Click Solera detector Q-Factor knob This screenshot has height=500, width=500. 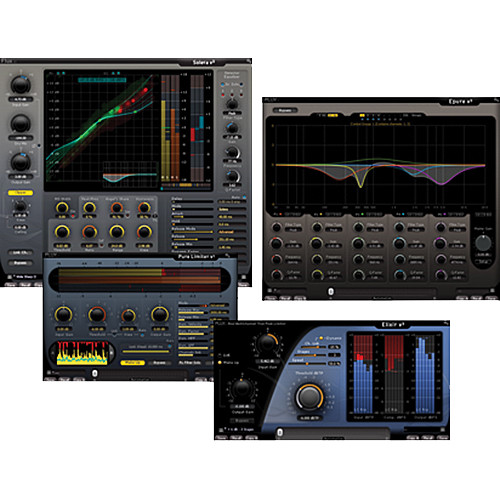[232, 176]
